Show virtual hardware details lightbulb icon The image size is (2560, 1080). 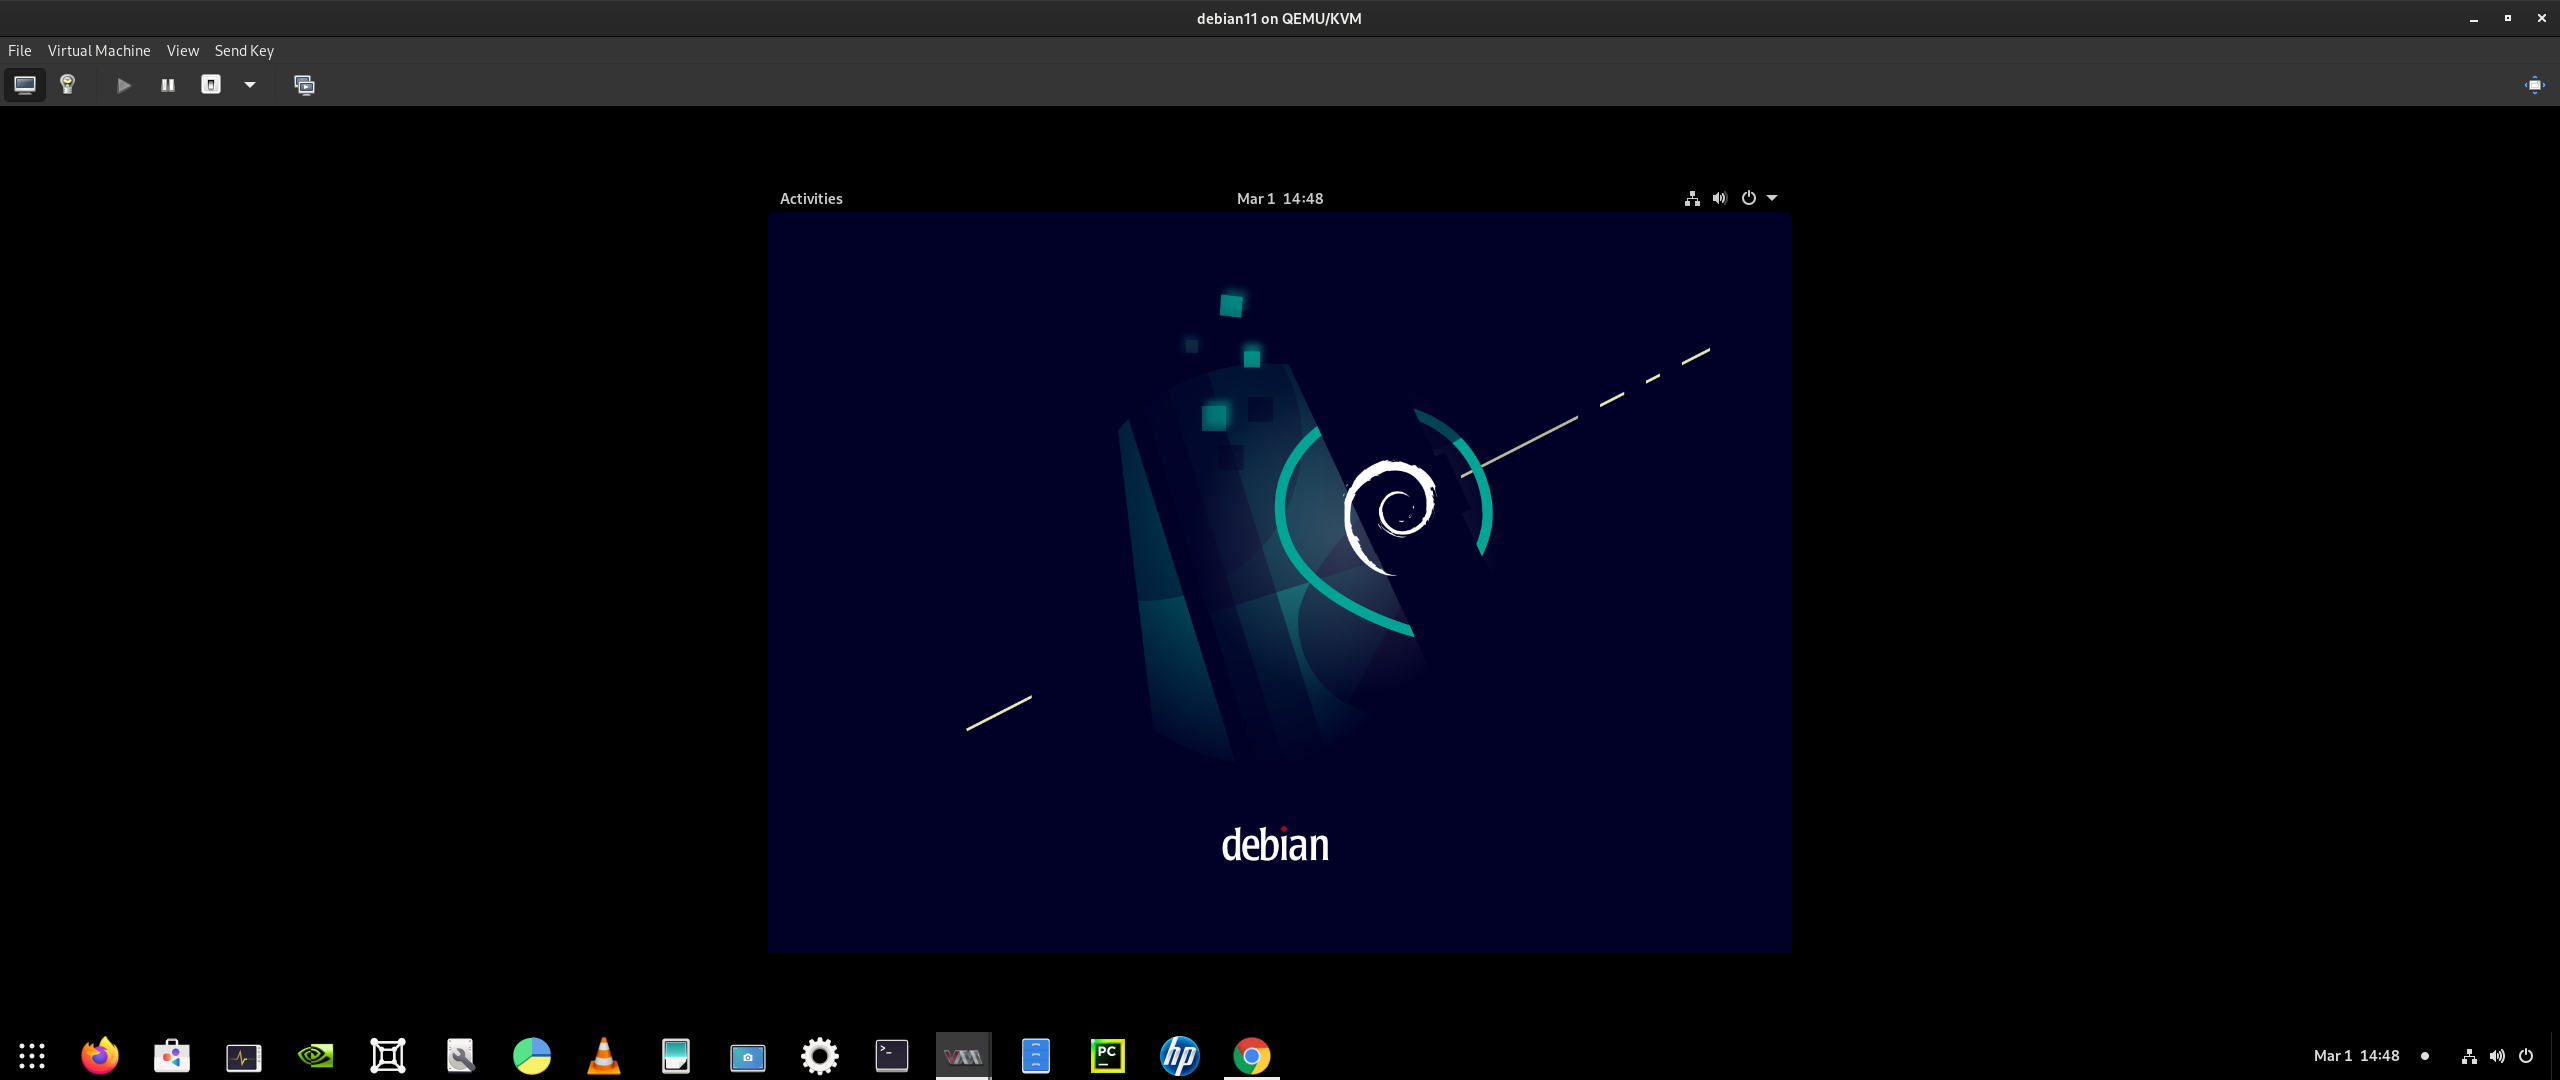tap(68, 85)
